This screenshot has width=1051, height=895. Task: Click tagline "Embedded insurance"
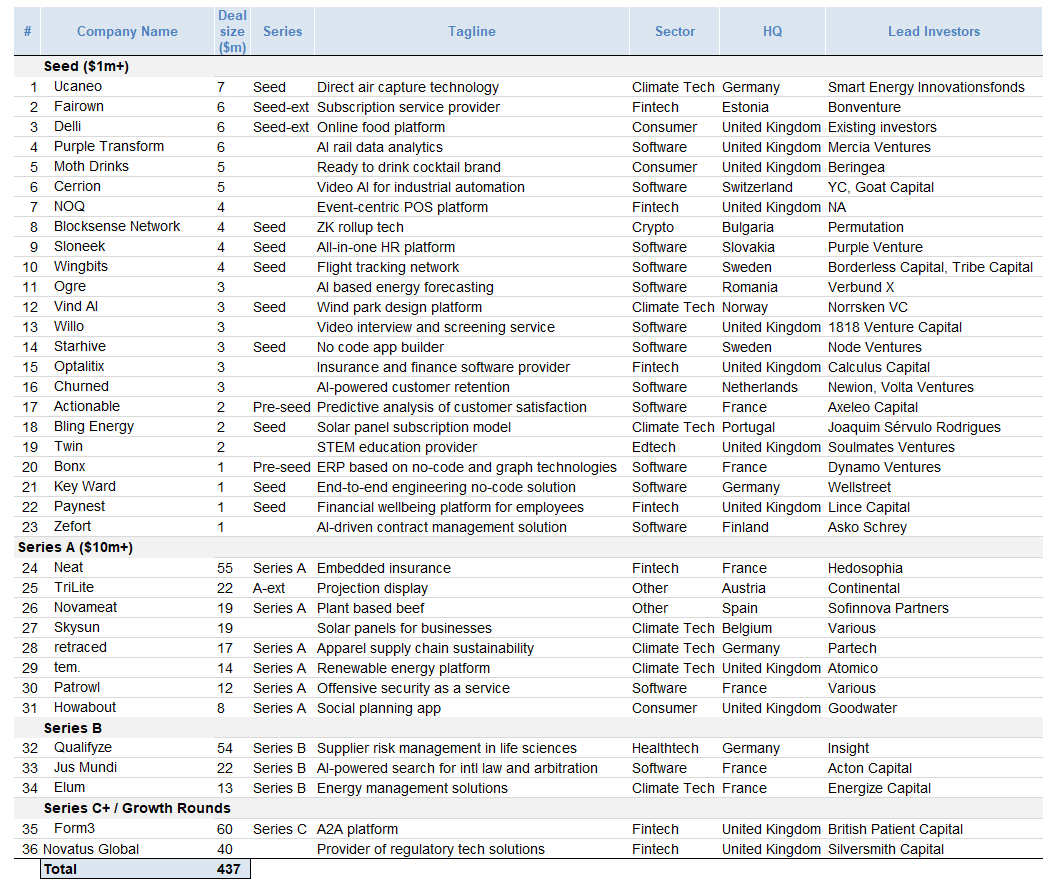[x=383, y=569]
